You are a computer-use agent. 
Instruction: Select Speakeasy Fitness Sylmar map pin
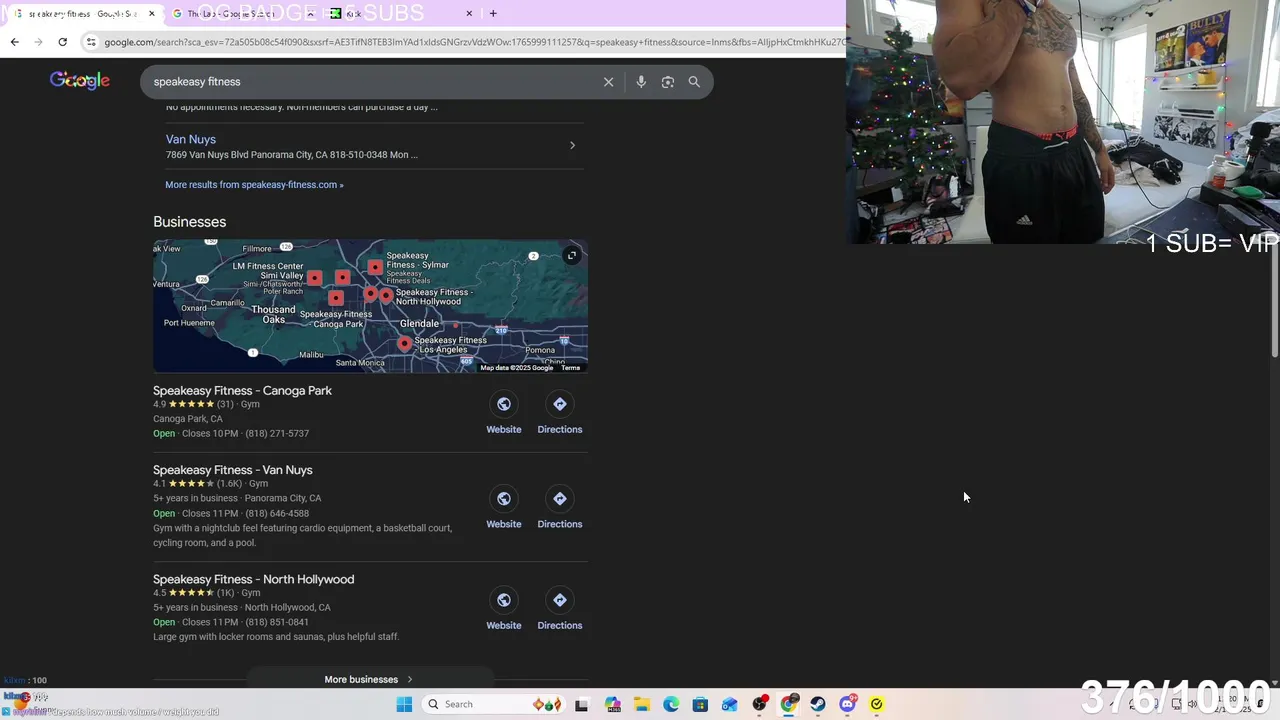point(375,267)
